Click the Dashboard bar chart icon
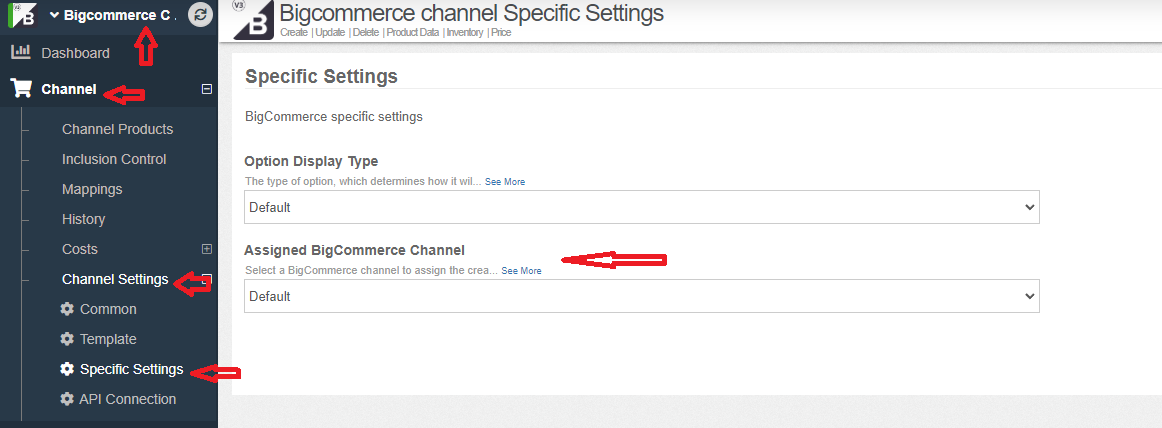Image resolution: width=1162 pixels, height=428 pixels. [20, 52]
